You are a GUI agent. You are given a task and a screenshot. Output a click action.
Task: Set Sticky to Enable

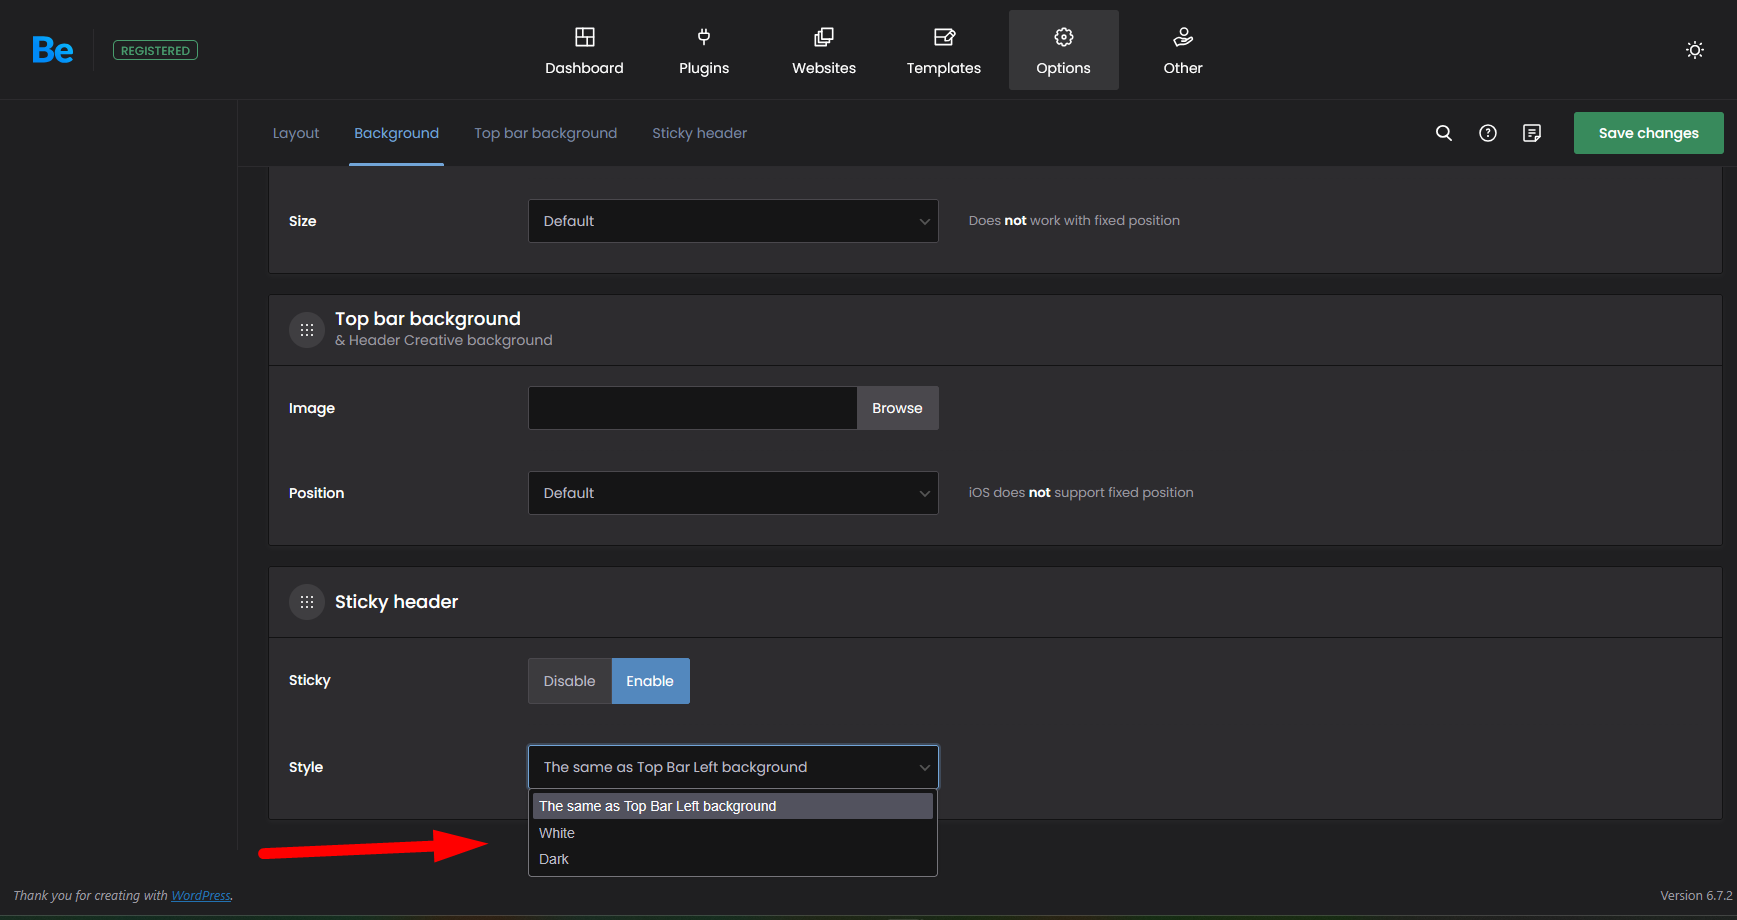tap(650, 681)
